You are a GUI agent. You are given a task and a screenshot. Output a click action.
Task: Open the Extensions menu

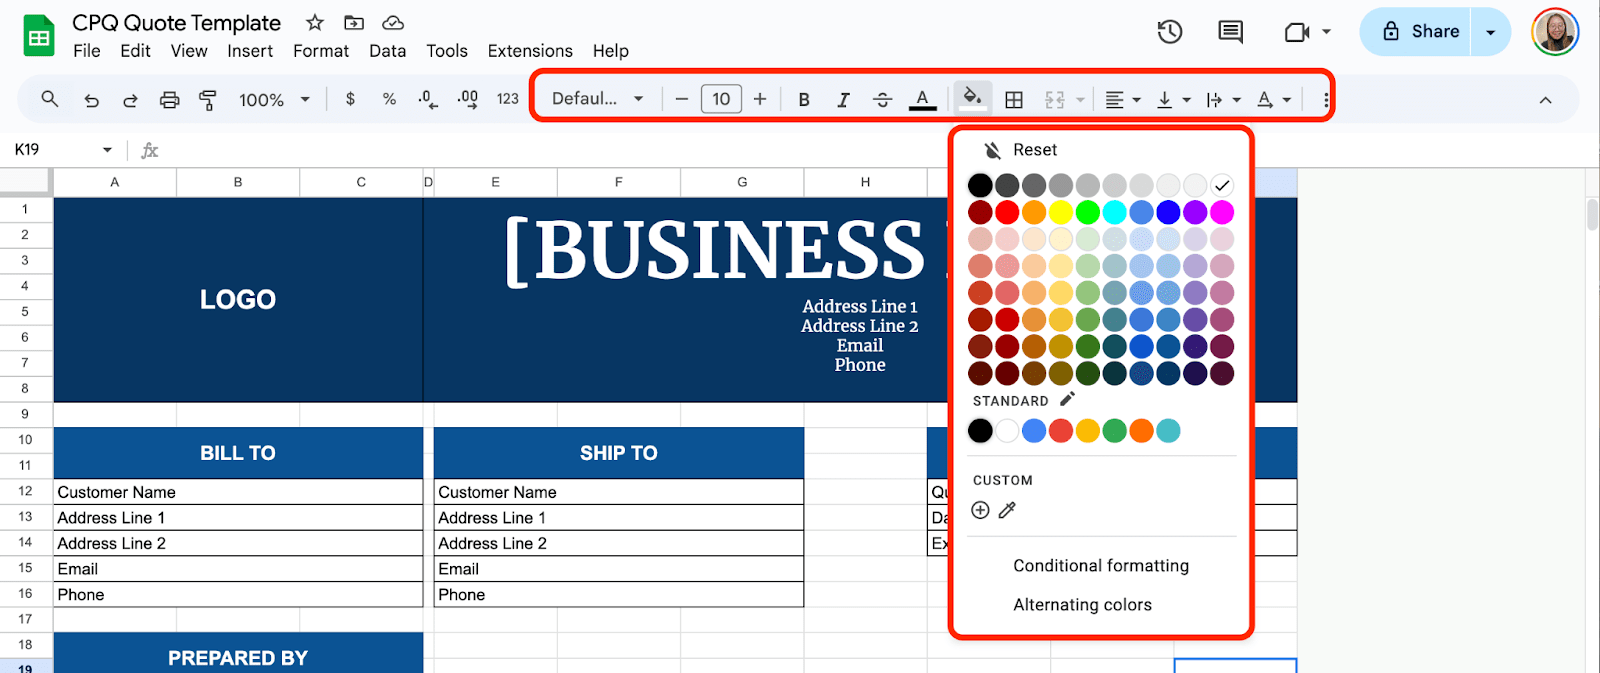tap(530, 51)
